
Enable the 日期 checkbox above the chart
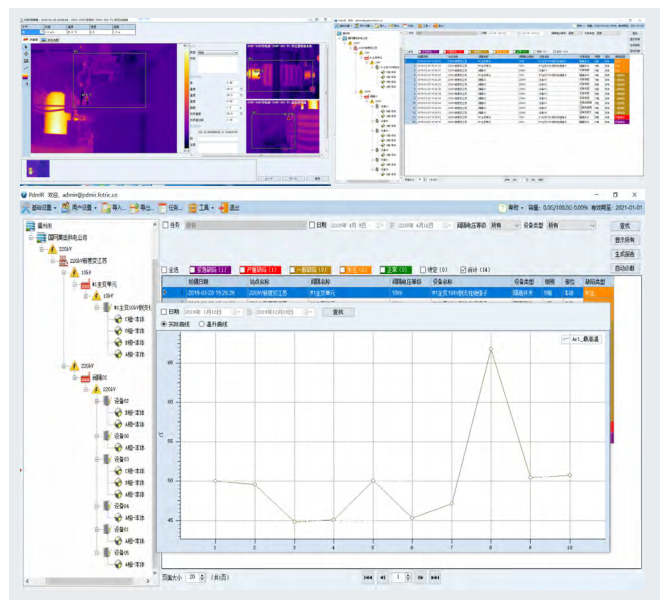pos(166,312)
